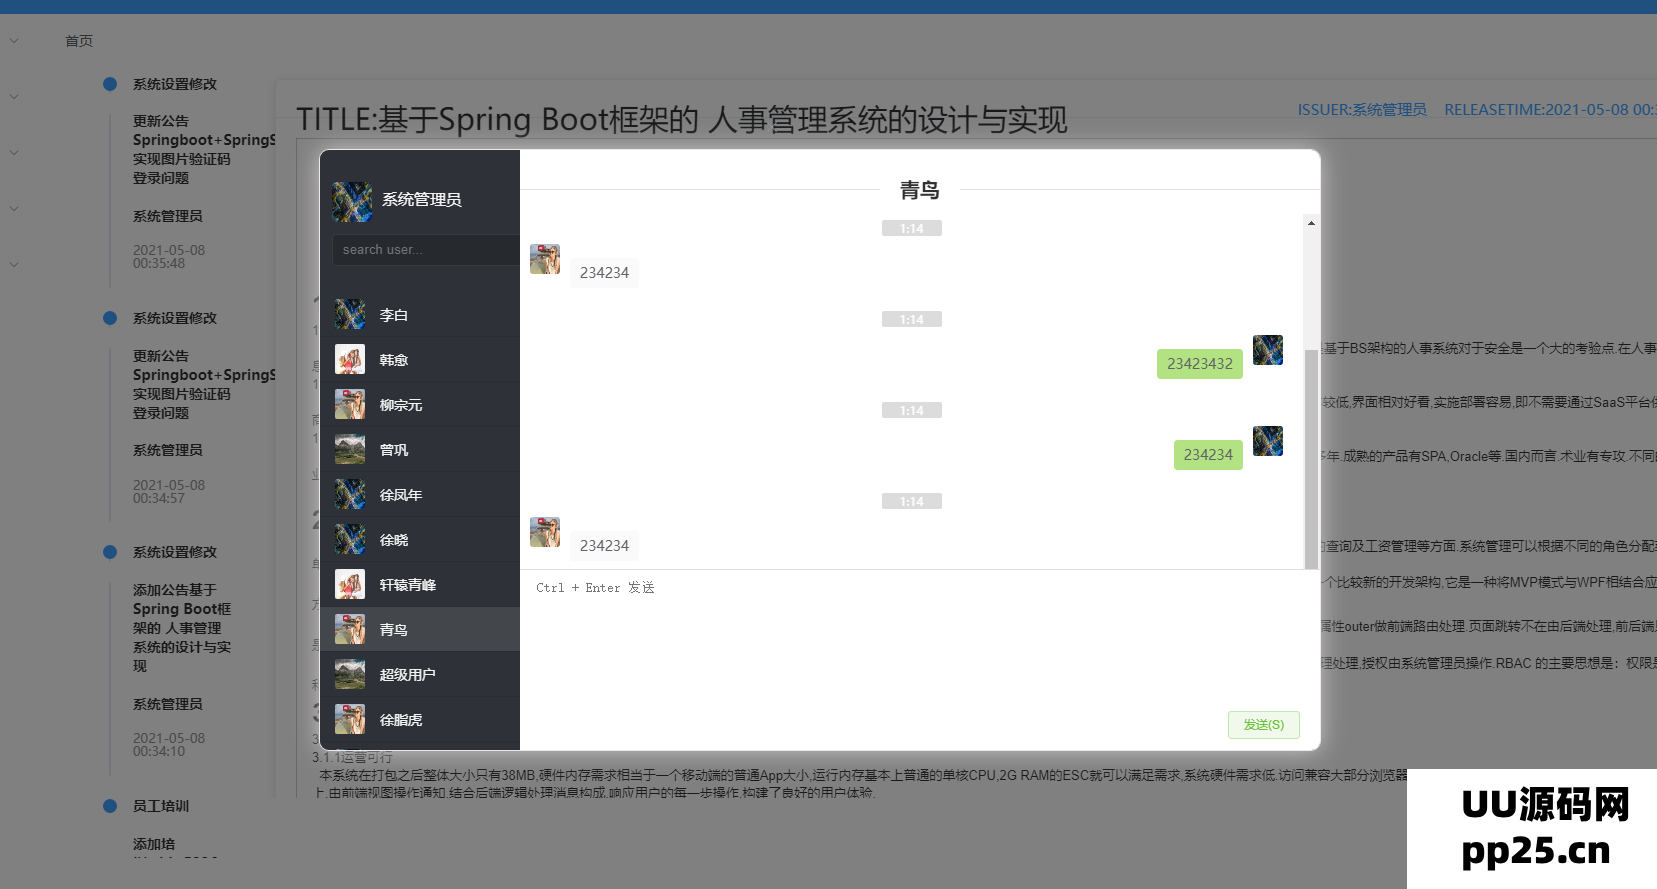
Task: Click the chat scrollbar up arrow
Action: pyautogui.click(x=1311, y=223)
